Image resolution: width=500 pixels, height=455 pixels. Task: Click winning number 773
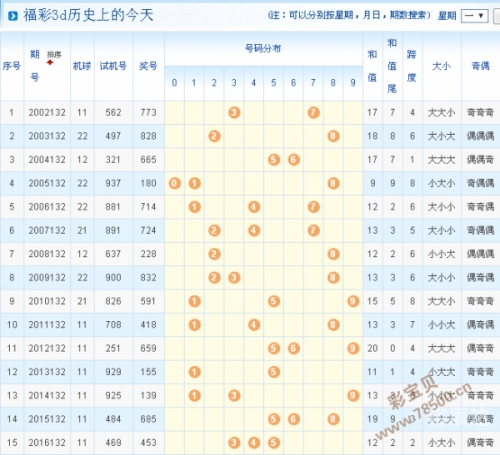148,113
